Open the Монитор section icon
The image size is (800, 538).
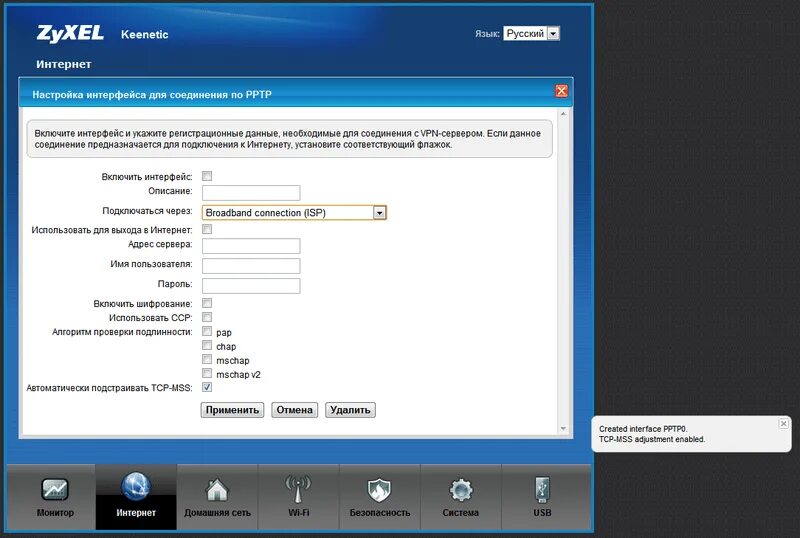tap(55, 489)
